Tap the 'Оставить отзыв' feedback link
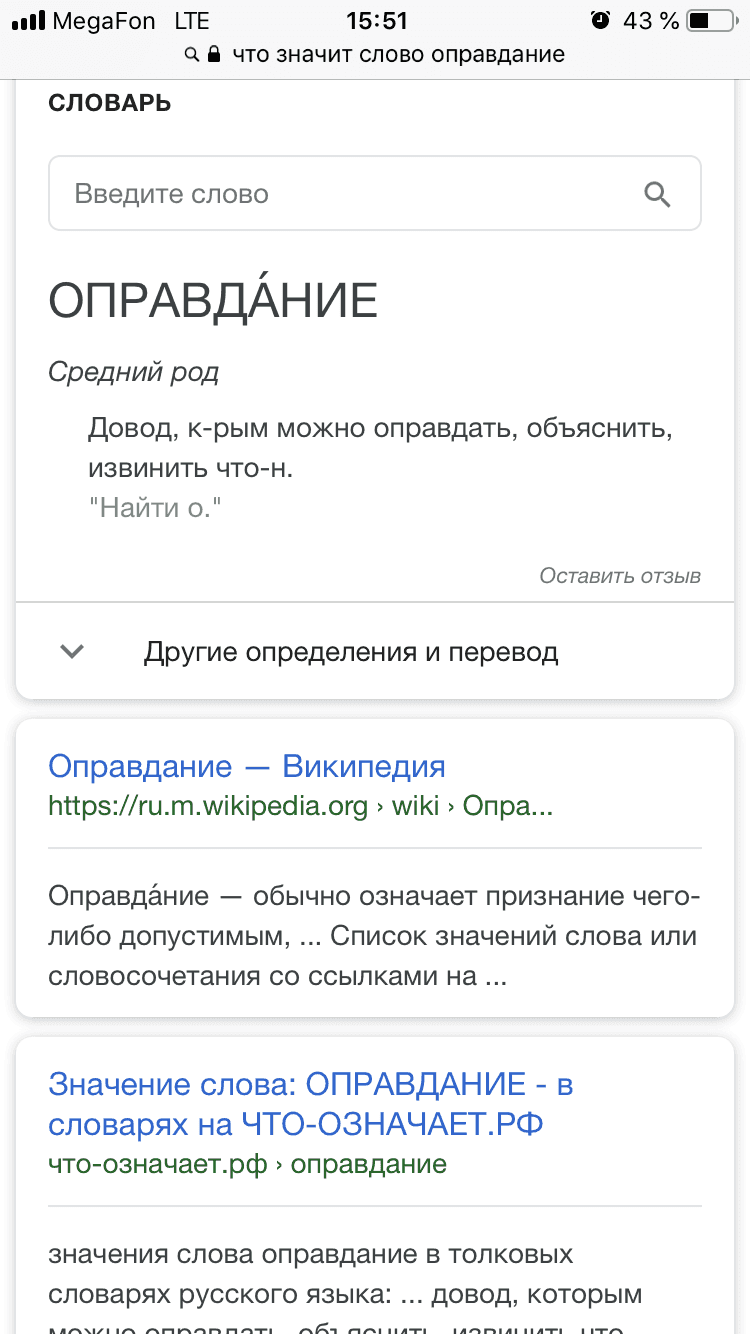The image size is (750, 1334). pos(620,576)
